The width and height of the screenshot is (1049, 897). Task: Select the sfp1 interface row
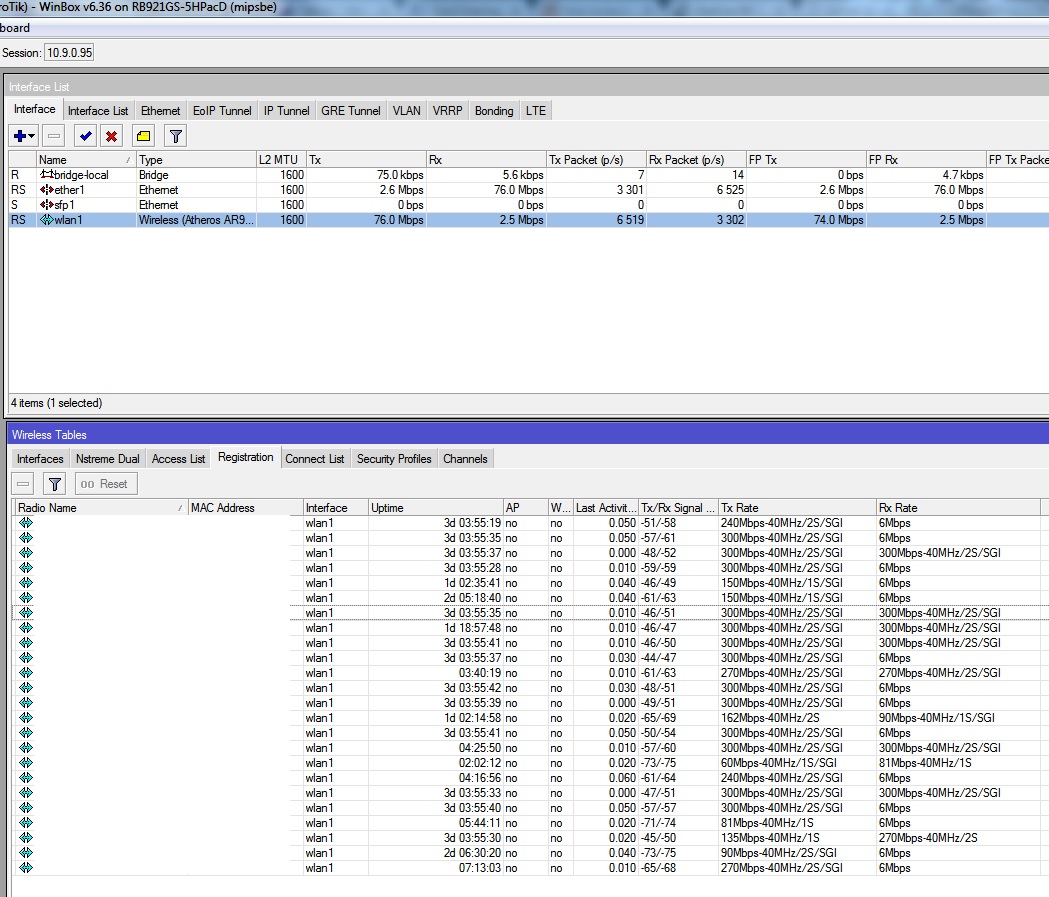pos(529,205)
